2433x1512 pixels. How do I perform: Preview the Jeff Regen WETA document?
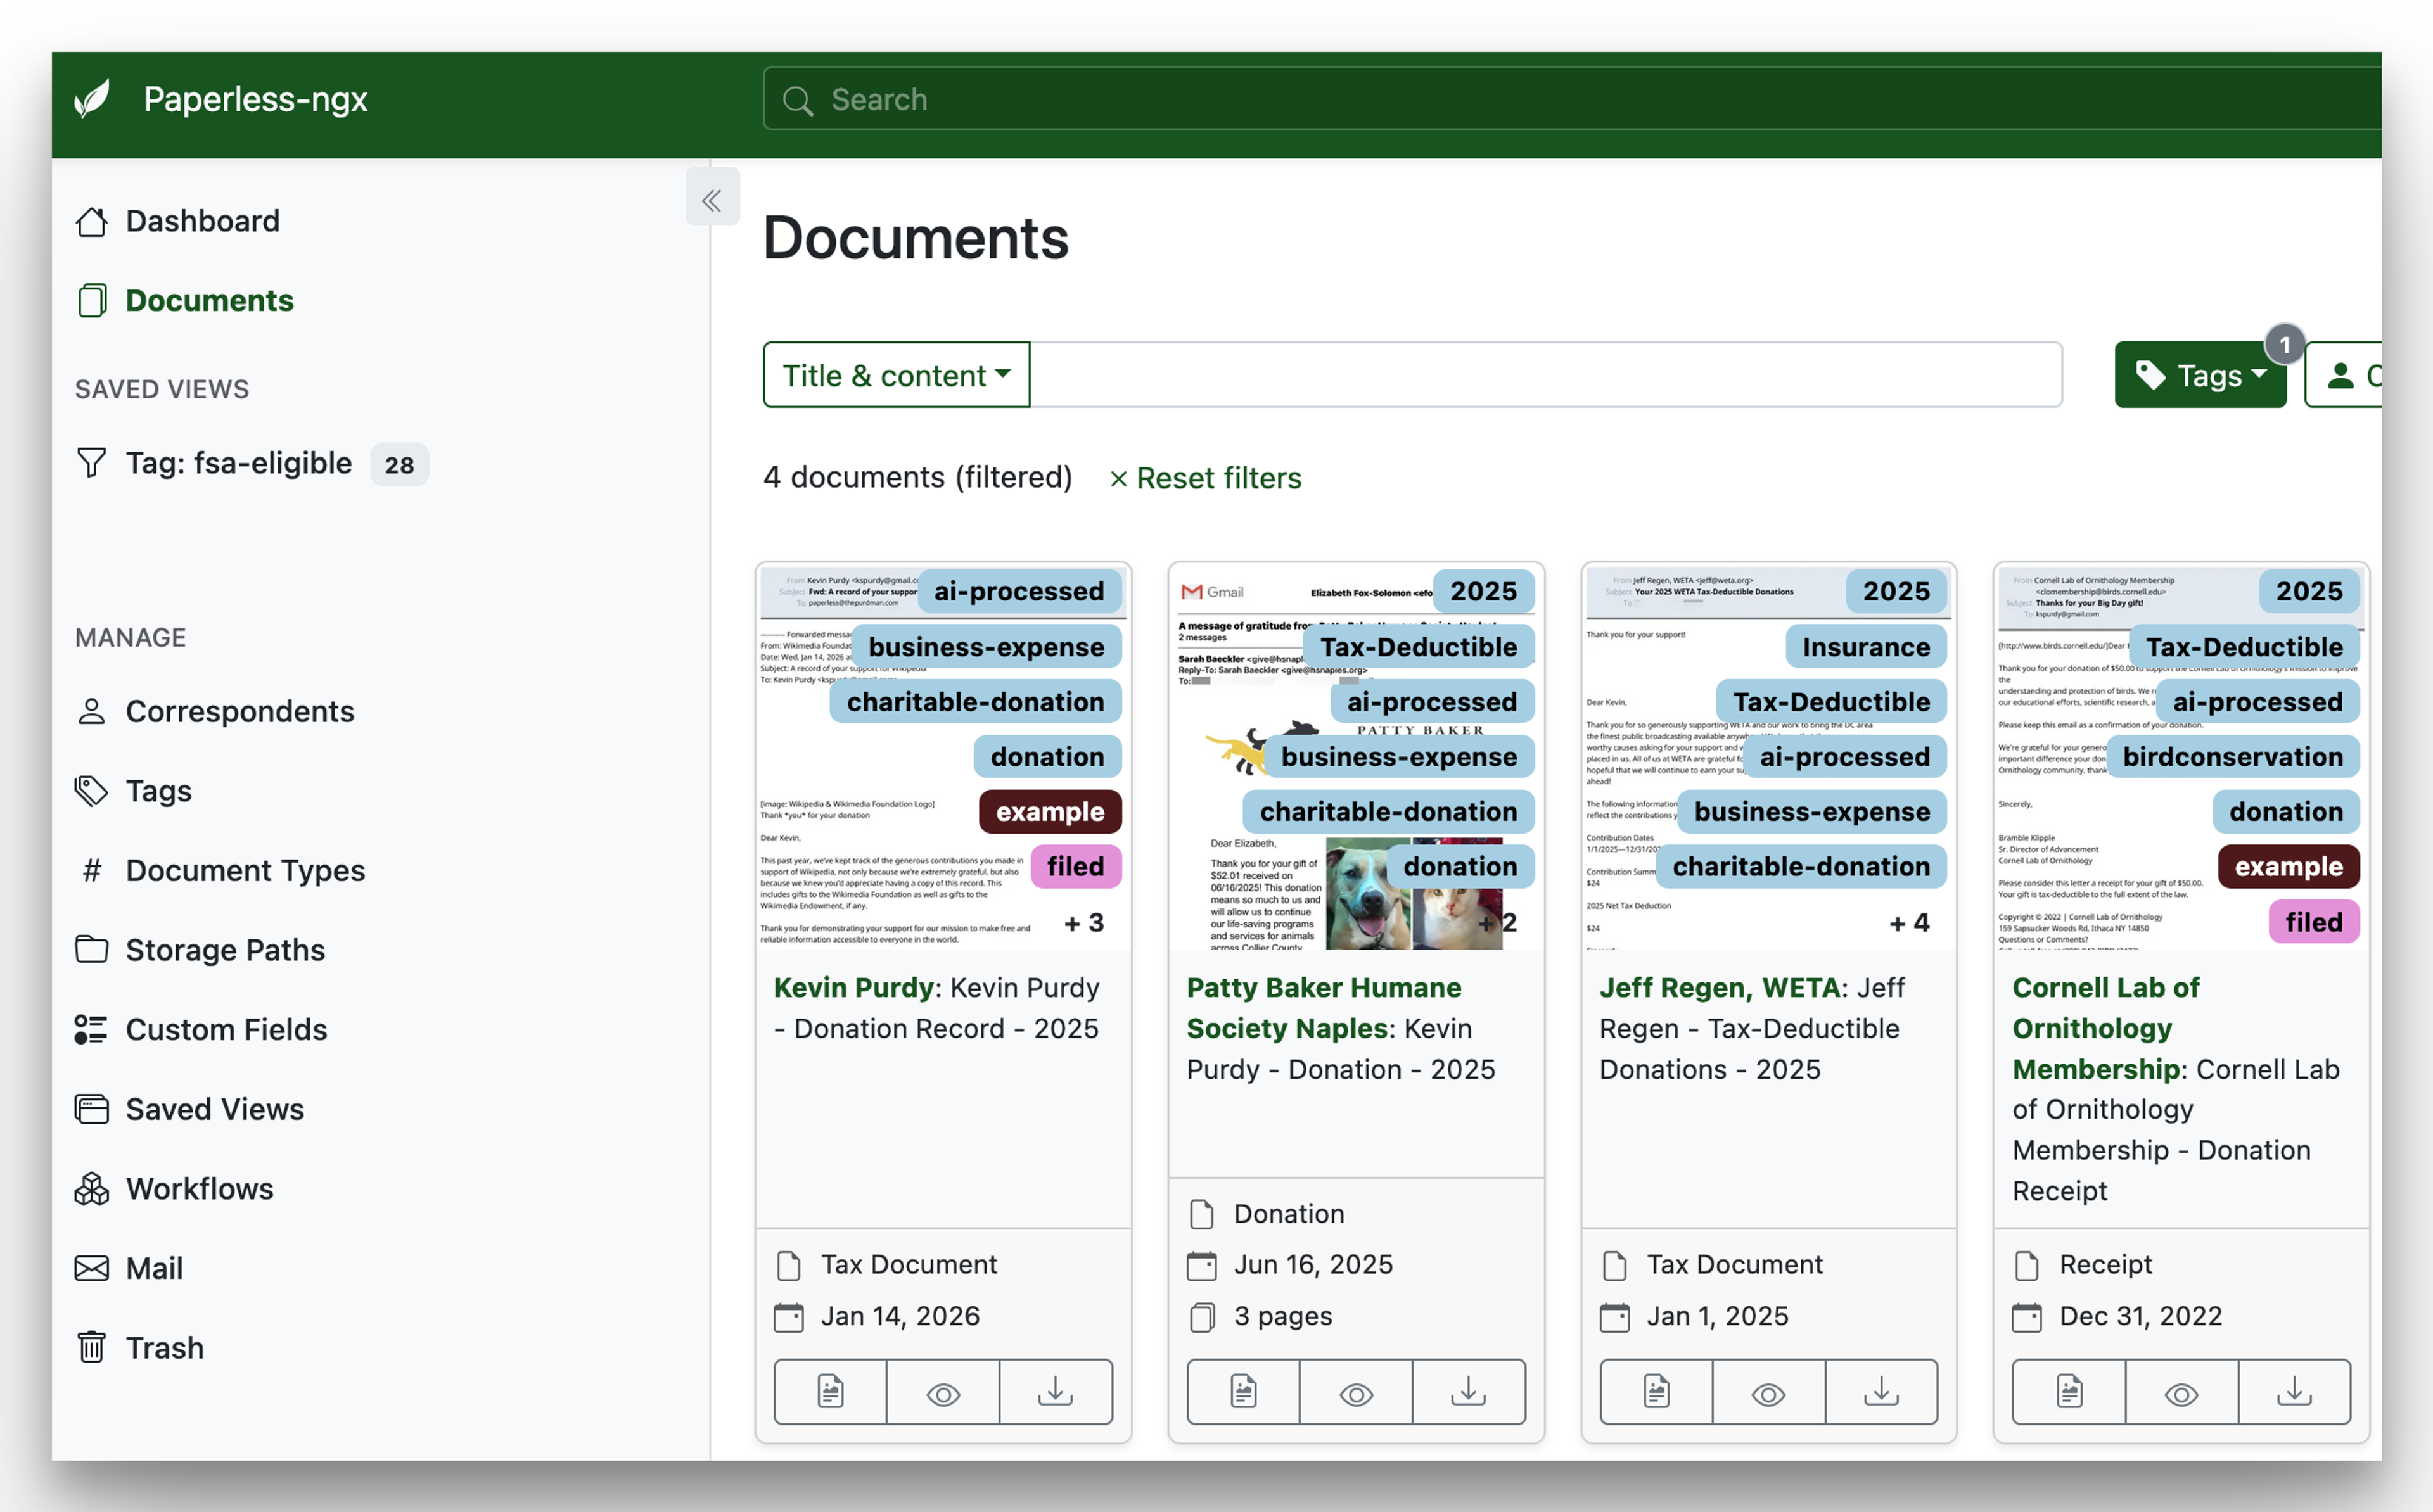click(1769, 1392)
